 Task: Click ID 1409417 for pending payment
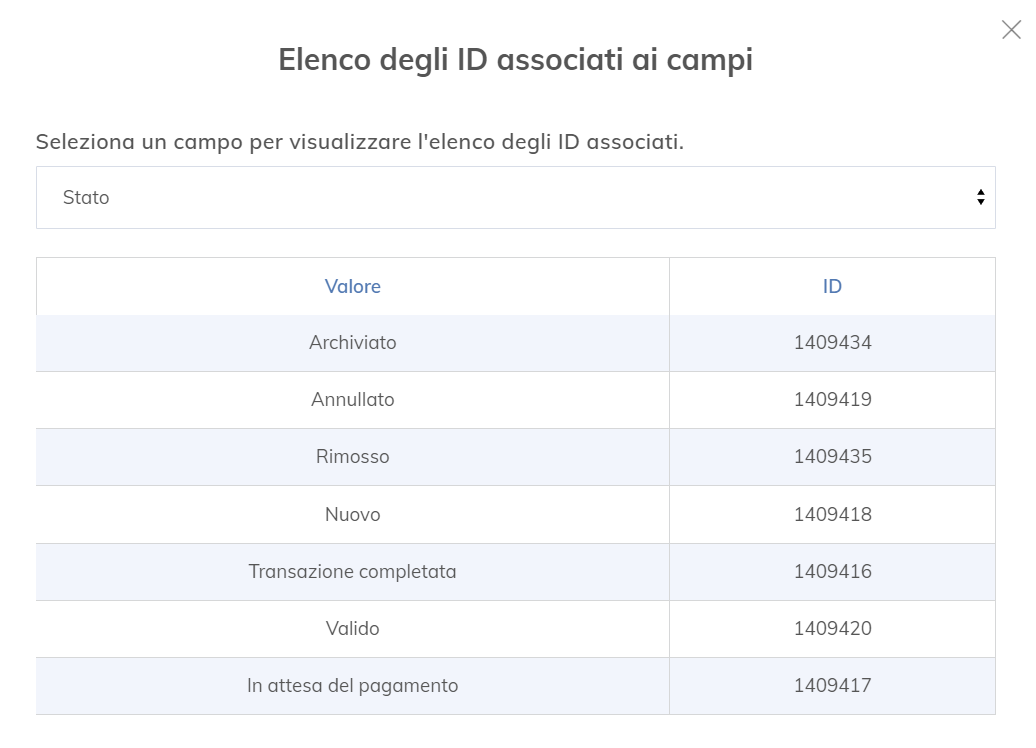click(x=832, y=685)
